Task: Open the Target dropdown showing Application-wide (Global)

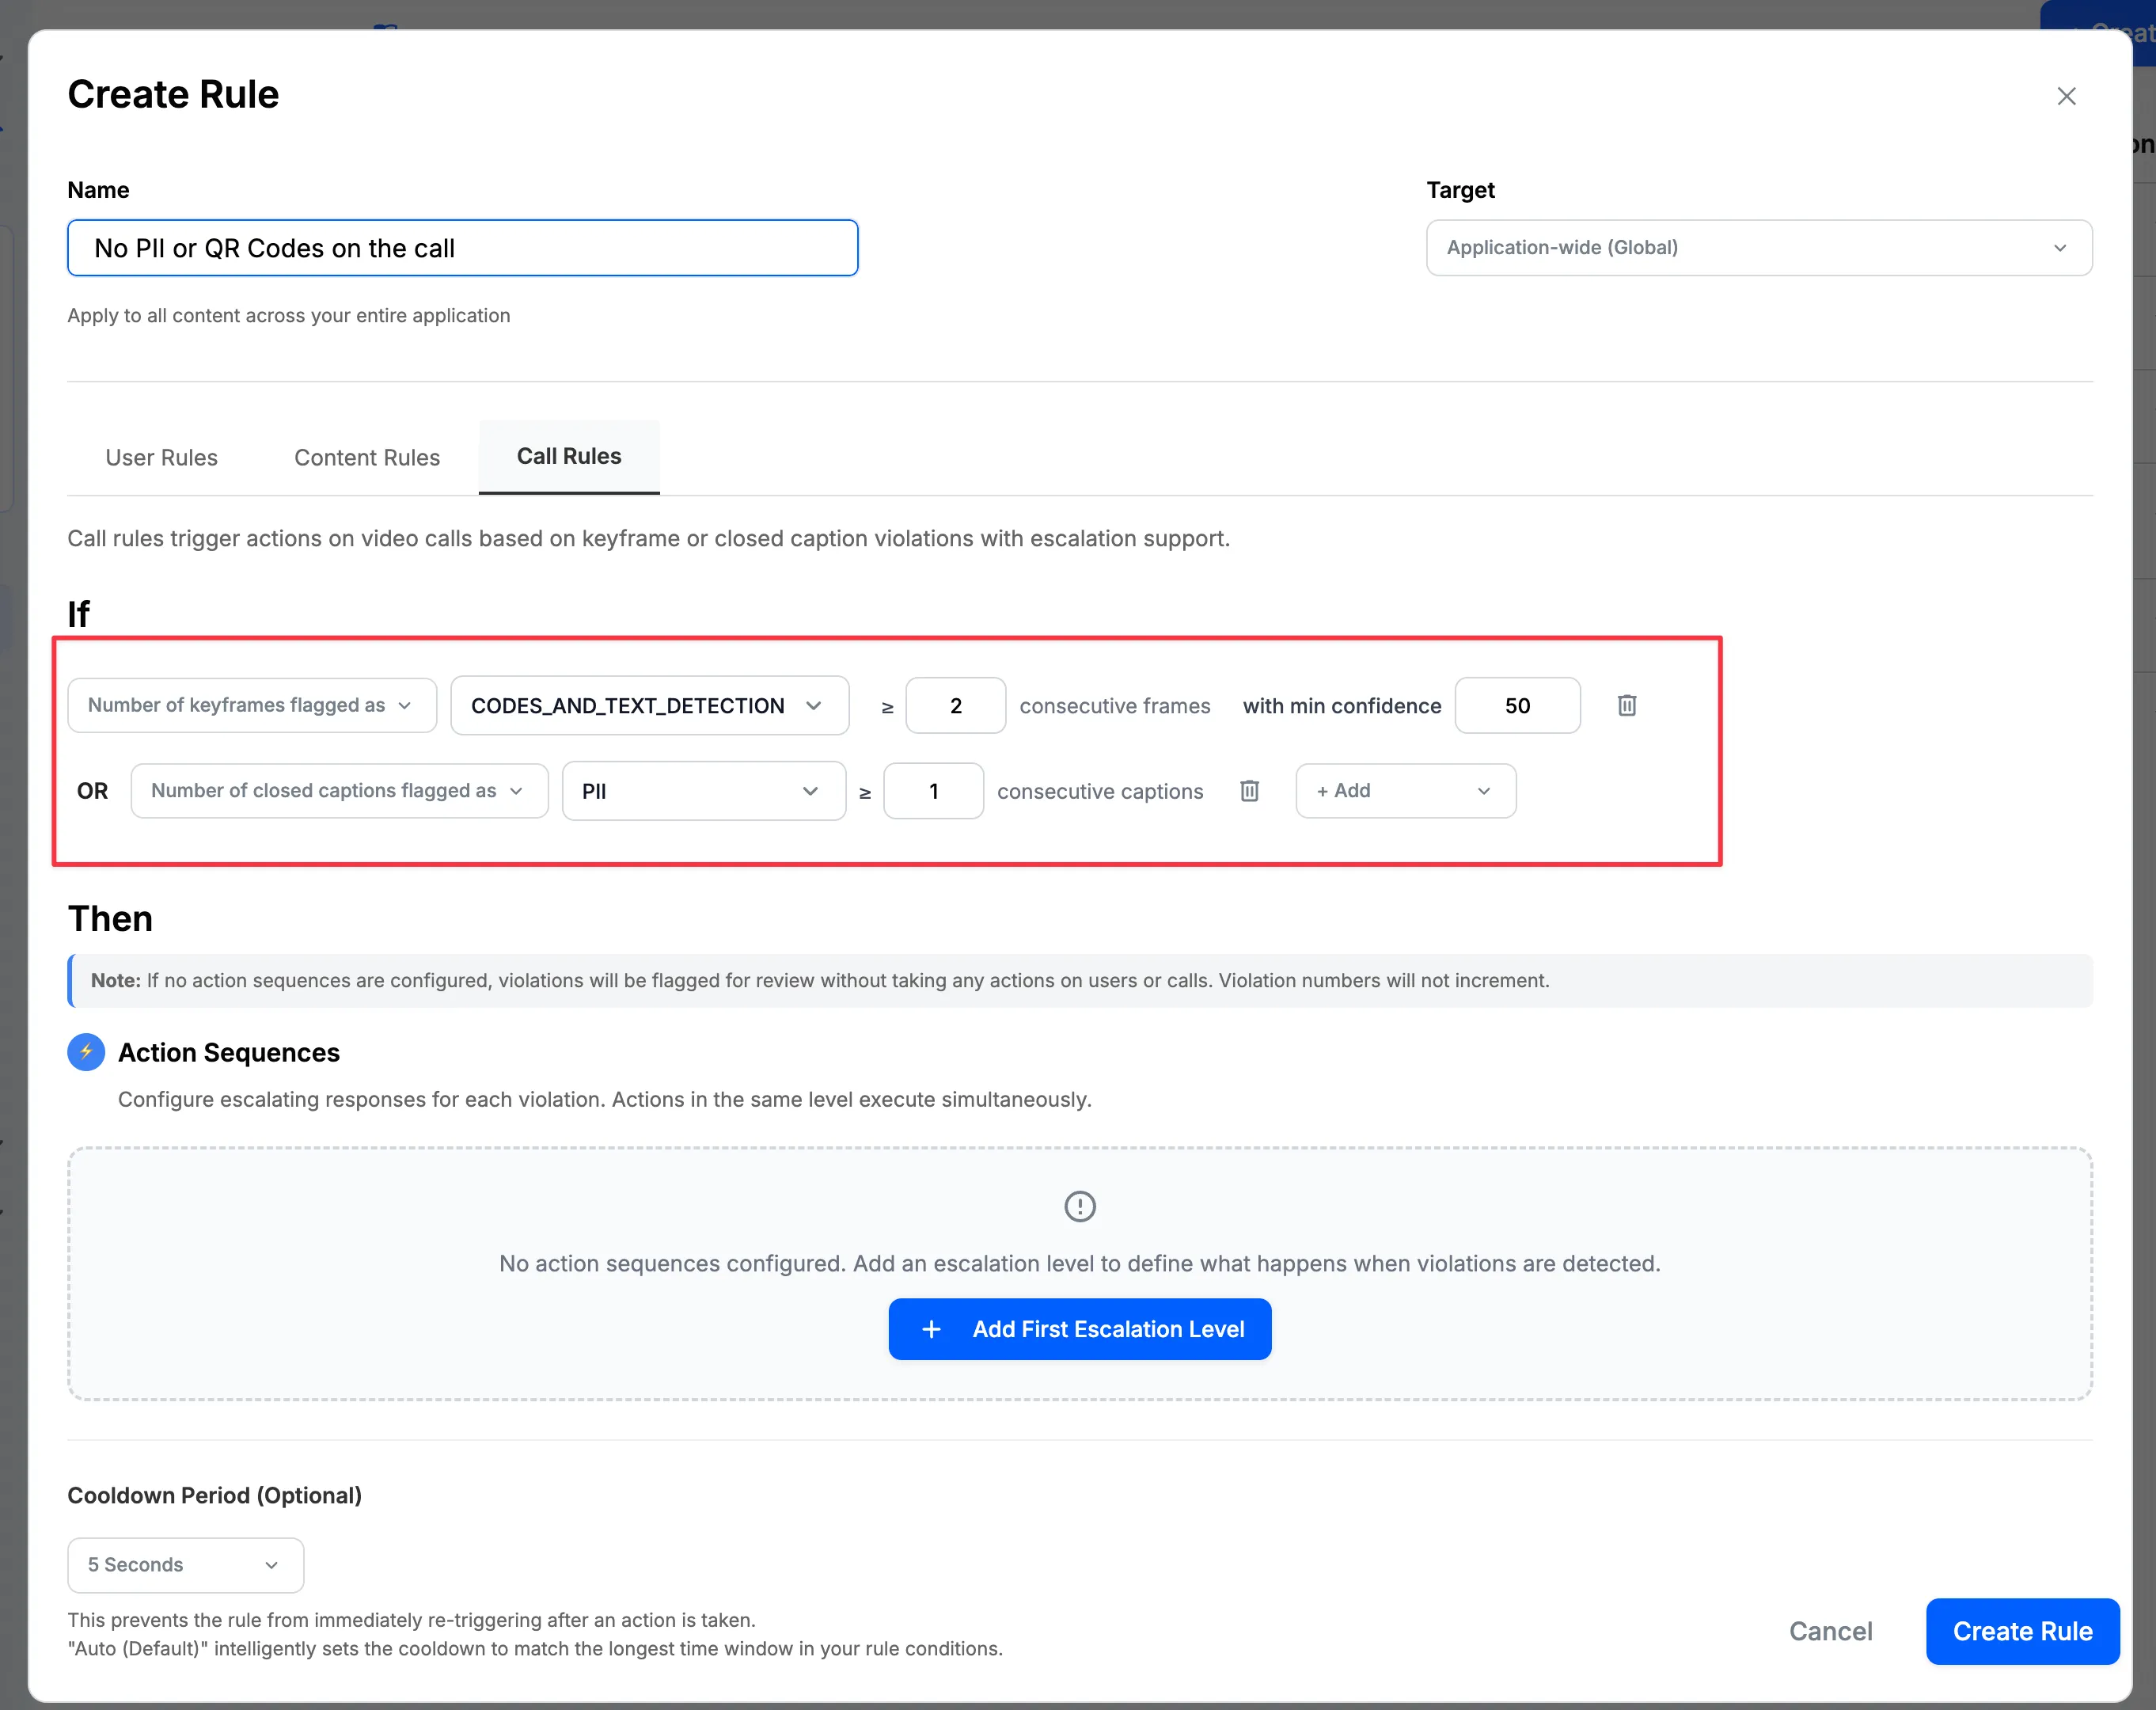Action: click(1758, 247)
